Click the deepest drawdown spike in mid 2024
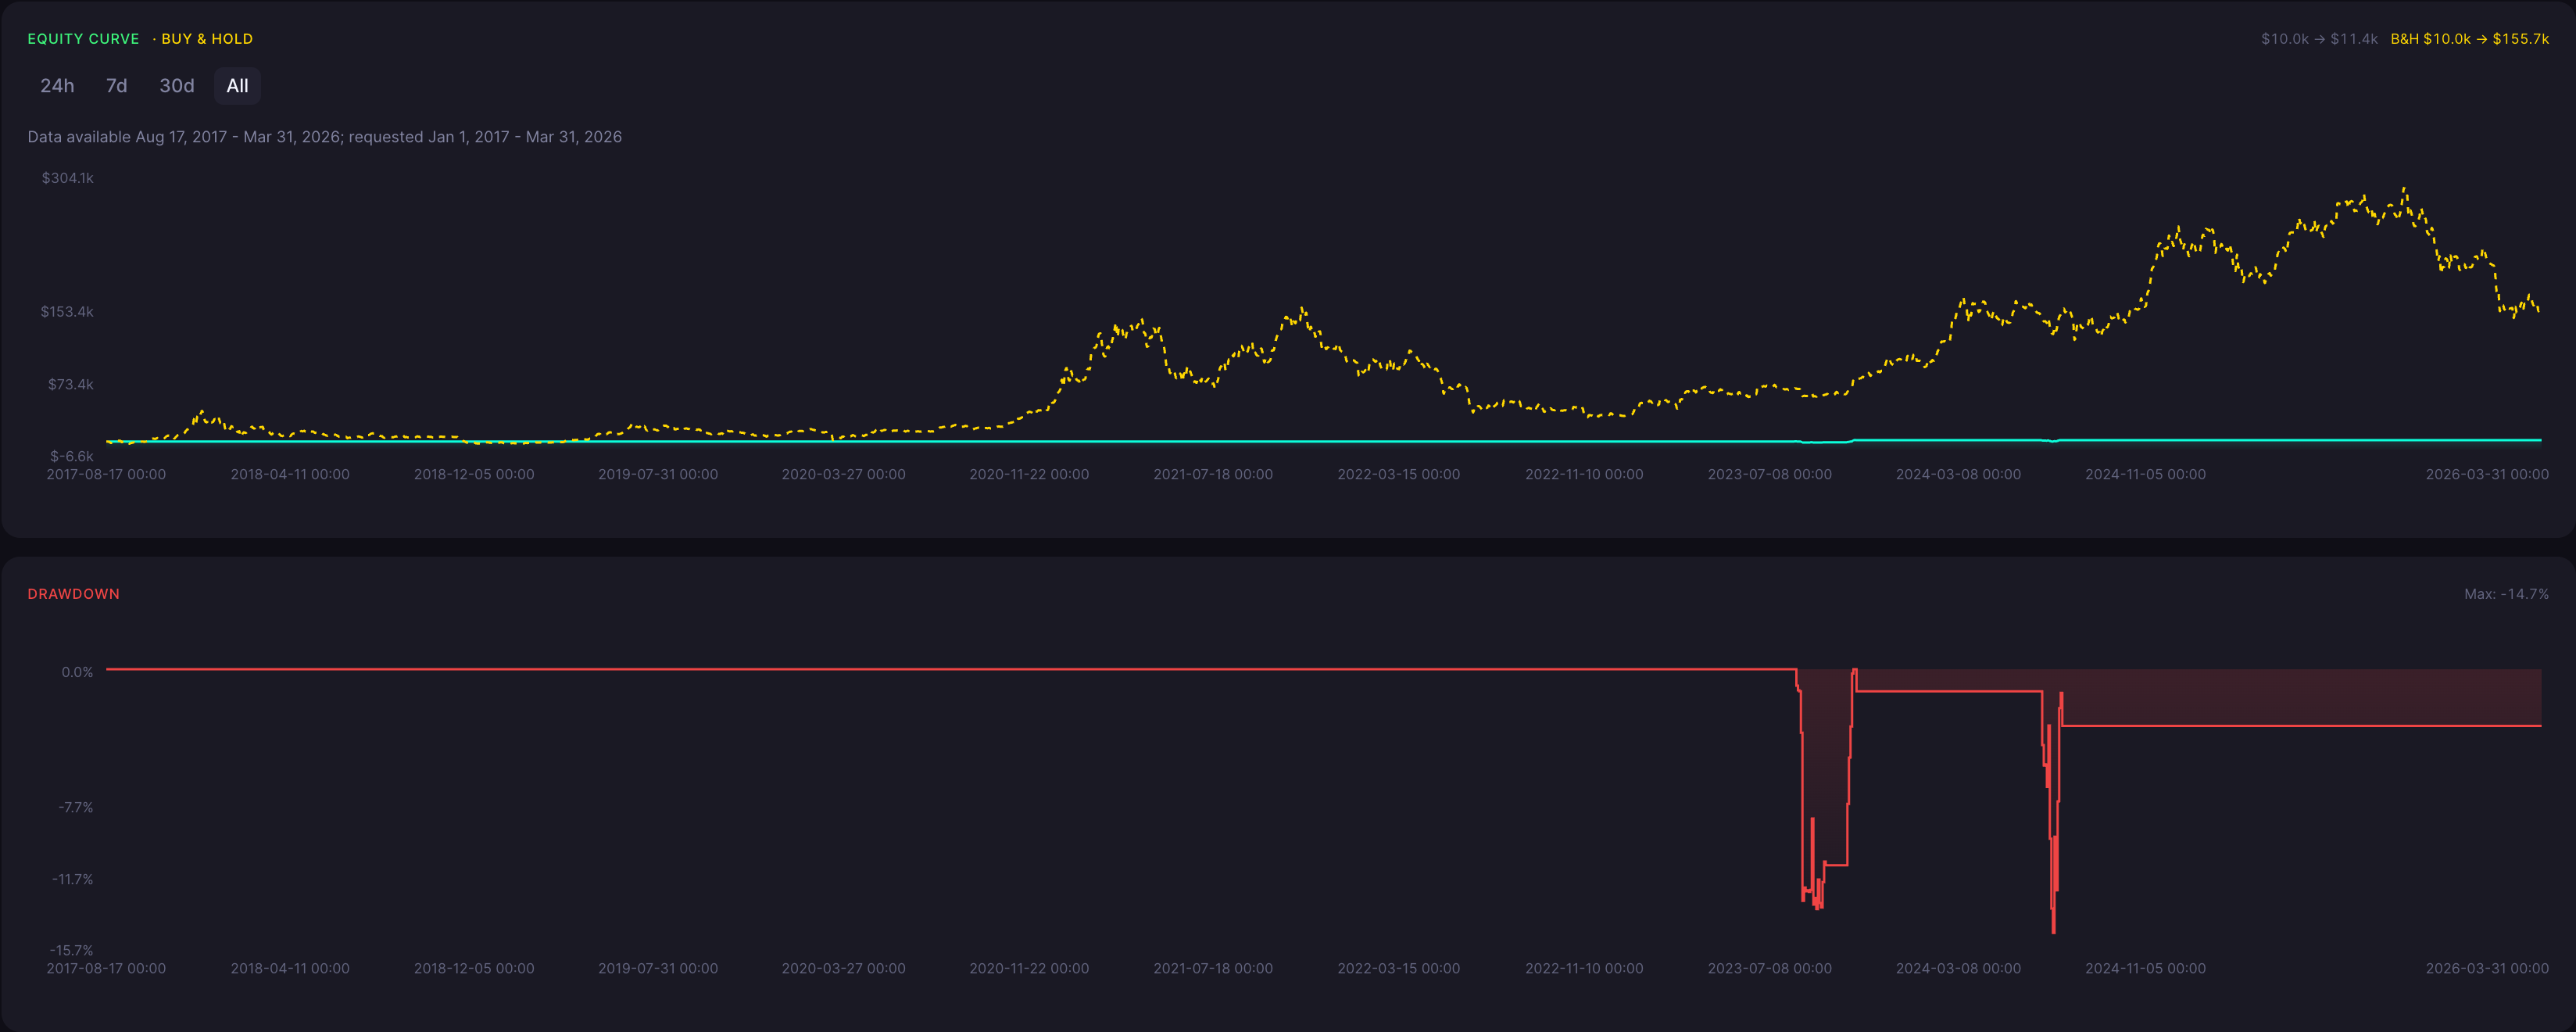Viewport: 2576px width, 1032px height. coord(2053,930)
